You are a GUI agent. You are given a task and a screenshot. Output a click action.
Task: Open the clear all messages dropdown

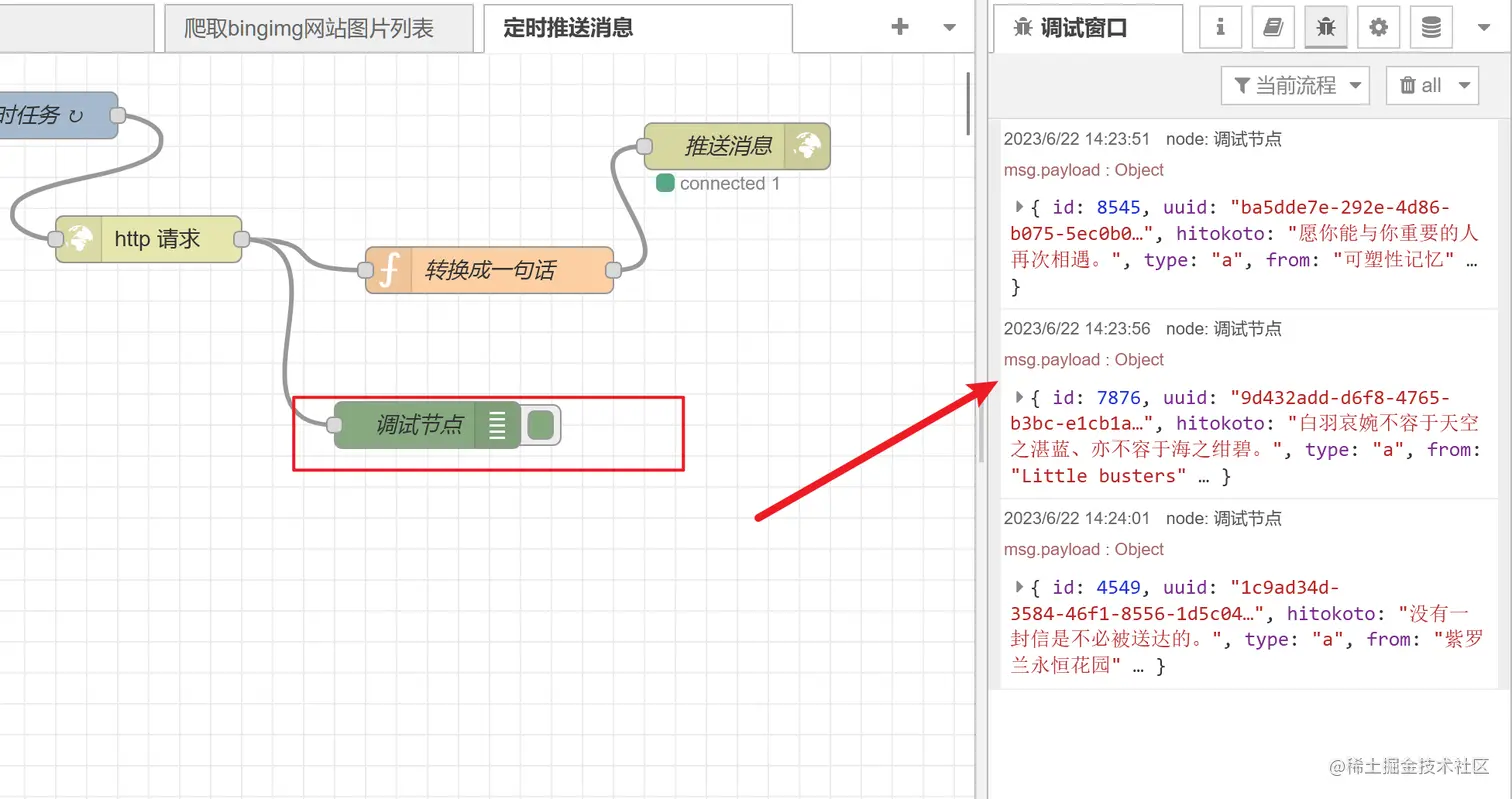(x=1432, y=85)
